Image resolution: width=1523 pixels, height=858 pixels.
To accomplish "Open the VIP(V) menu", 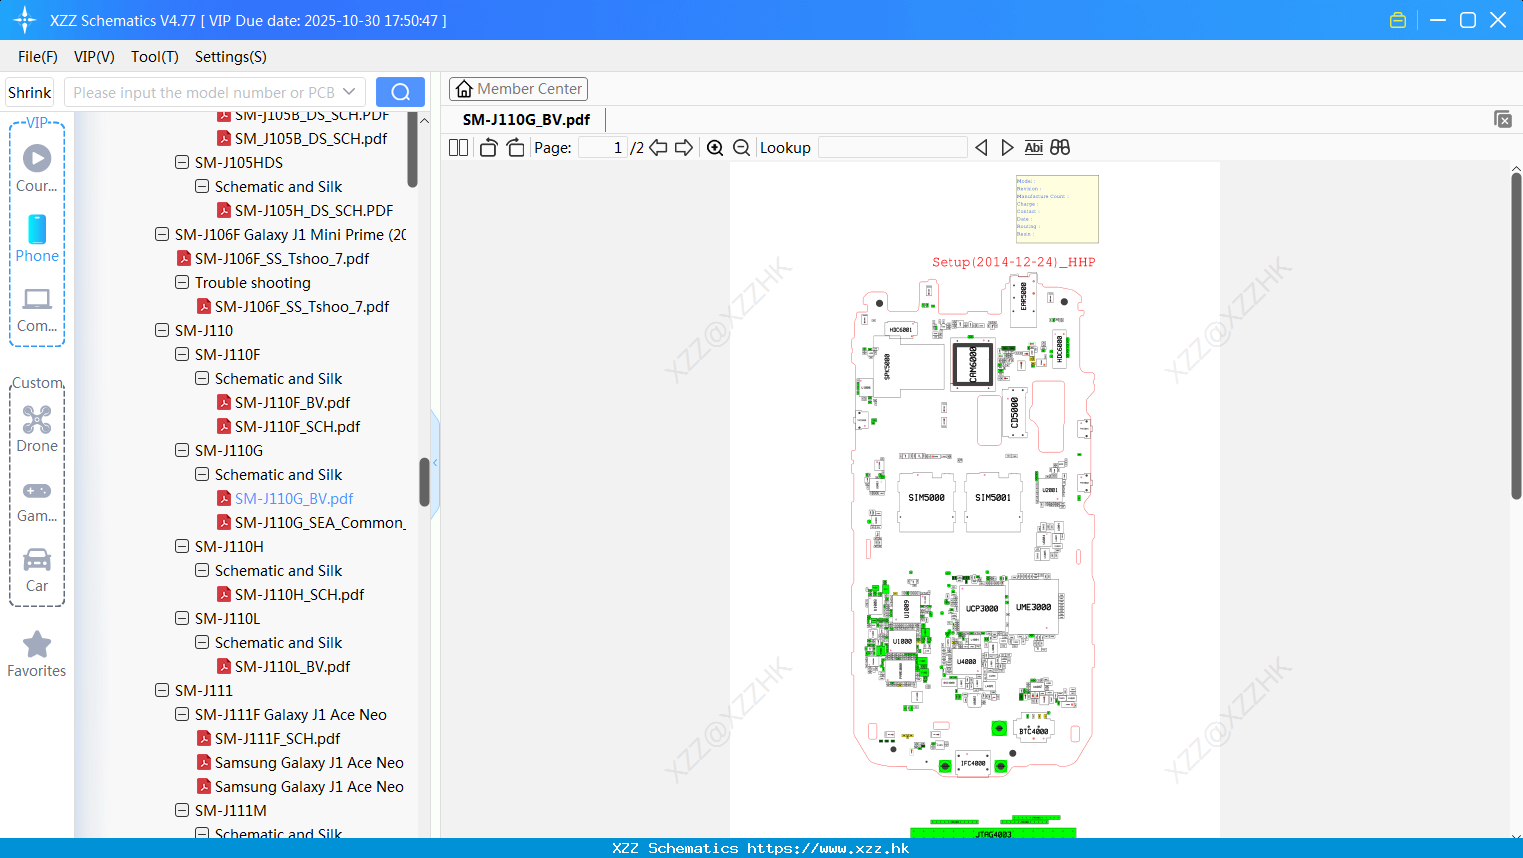I will (94, 57).
